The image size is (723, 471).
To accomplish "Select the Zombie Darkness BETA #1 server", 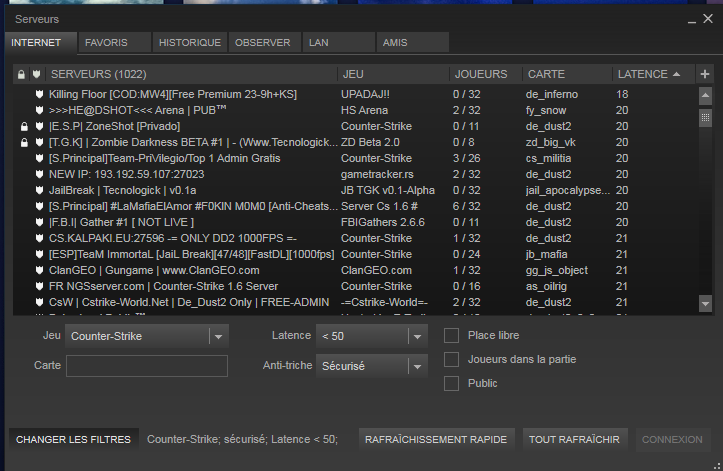I will pos(193,143).
